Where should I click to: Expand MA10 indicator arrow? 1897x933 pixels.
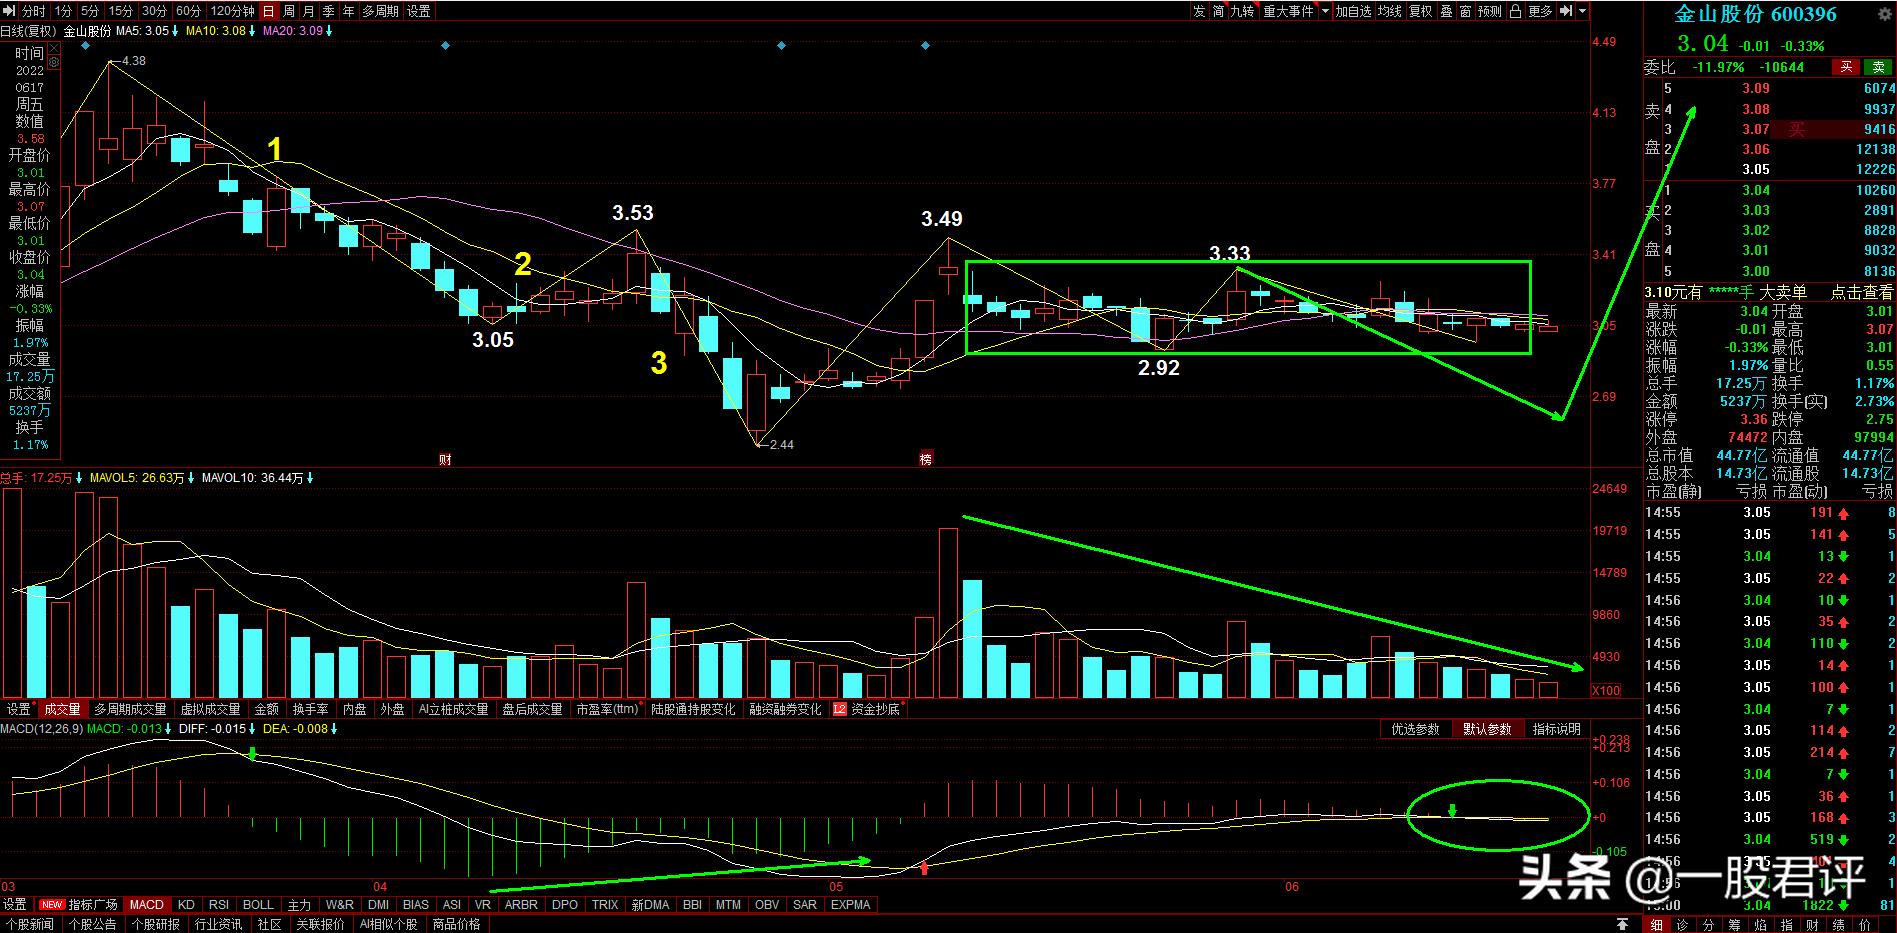pyautogui.click(x=252, y=31)
